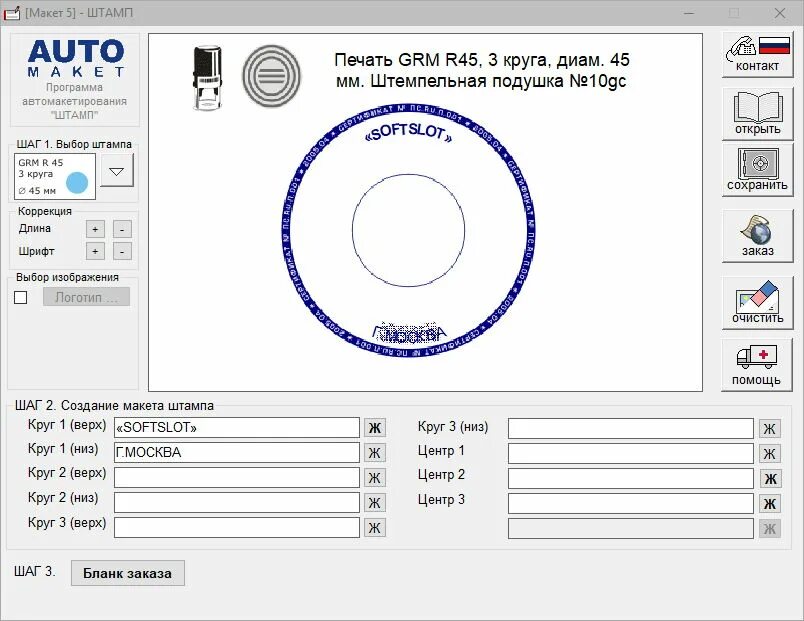Click the app icon in title bar
This screenshot has height=621, width=804.
(x=11, y=13)
